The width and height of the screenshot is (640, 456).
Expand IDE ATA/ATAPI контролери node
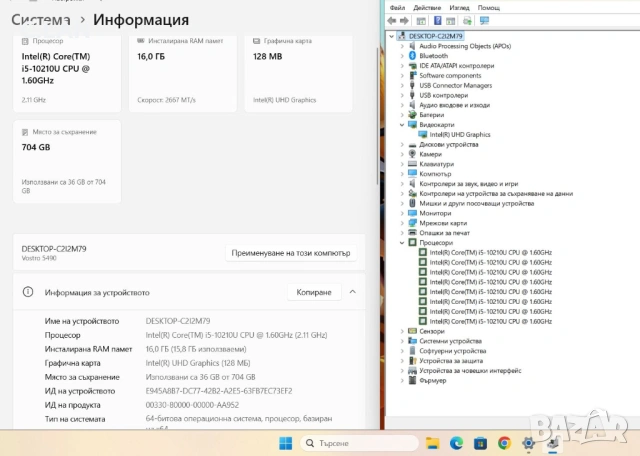402,66
